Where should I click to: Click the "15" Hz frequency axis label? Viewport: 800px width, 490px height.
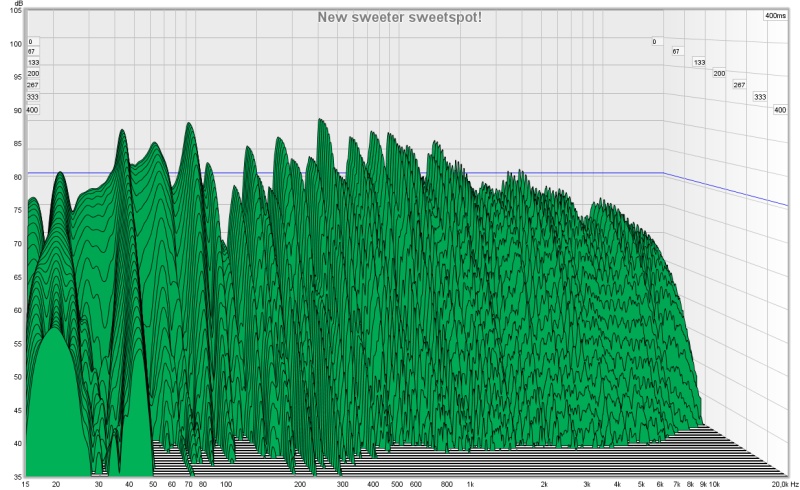pos(26,484)
